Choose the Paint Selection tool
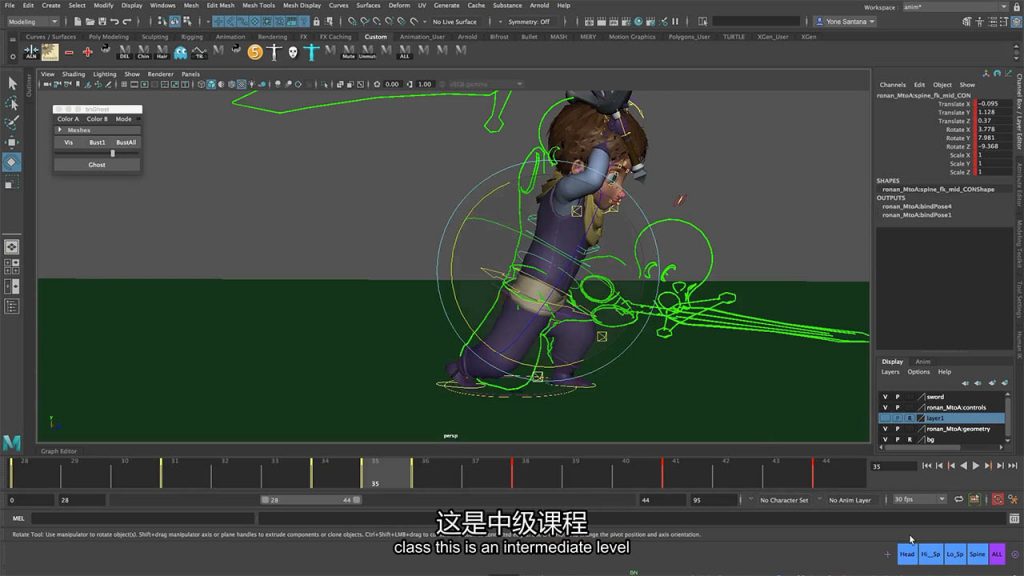The height and width of the screenshot is (576, 1024). pyautogui.click(x=12, y=123)
